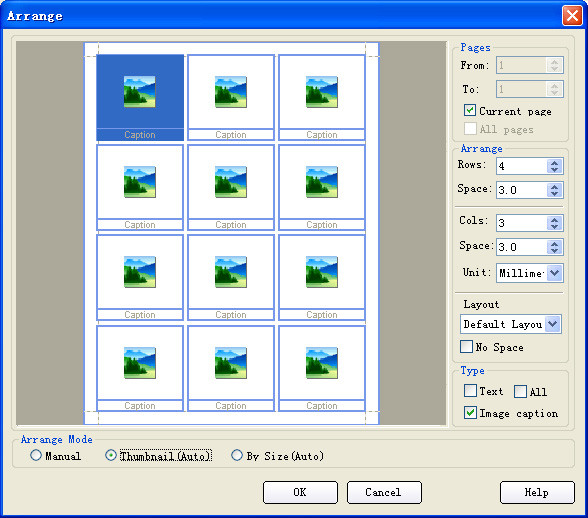Decrease column Space value with down arrow
Screen dimensions: 588x518
point(555,251)
